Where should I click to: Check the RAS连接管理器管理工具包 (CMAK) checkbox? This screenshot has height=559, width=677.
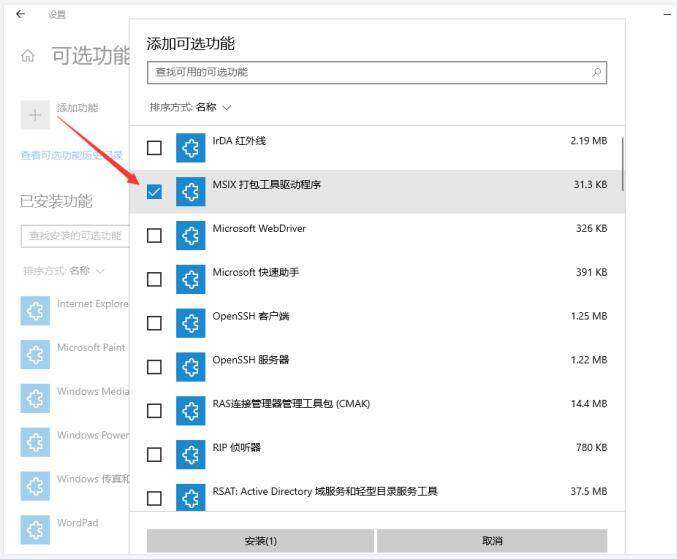point(154,411)
